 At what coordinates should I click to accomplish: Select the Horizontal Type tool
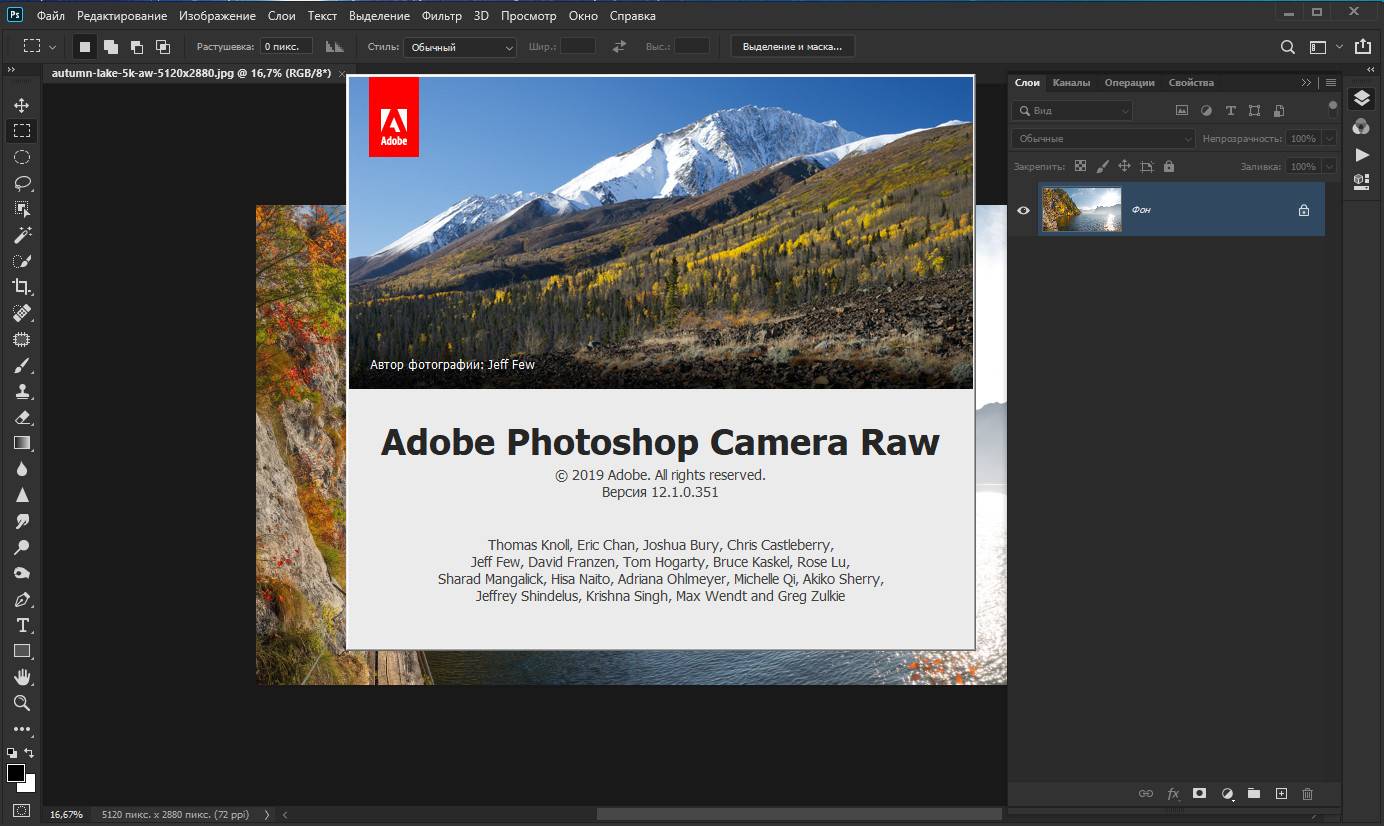pyautogui.click(x=21, y=625)
